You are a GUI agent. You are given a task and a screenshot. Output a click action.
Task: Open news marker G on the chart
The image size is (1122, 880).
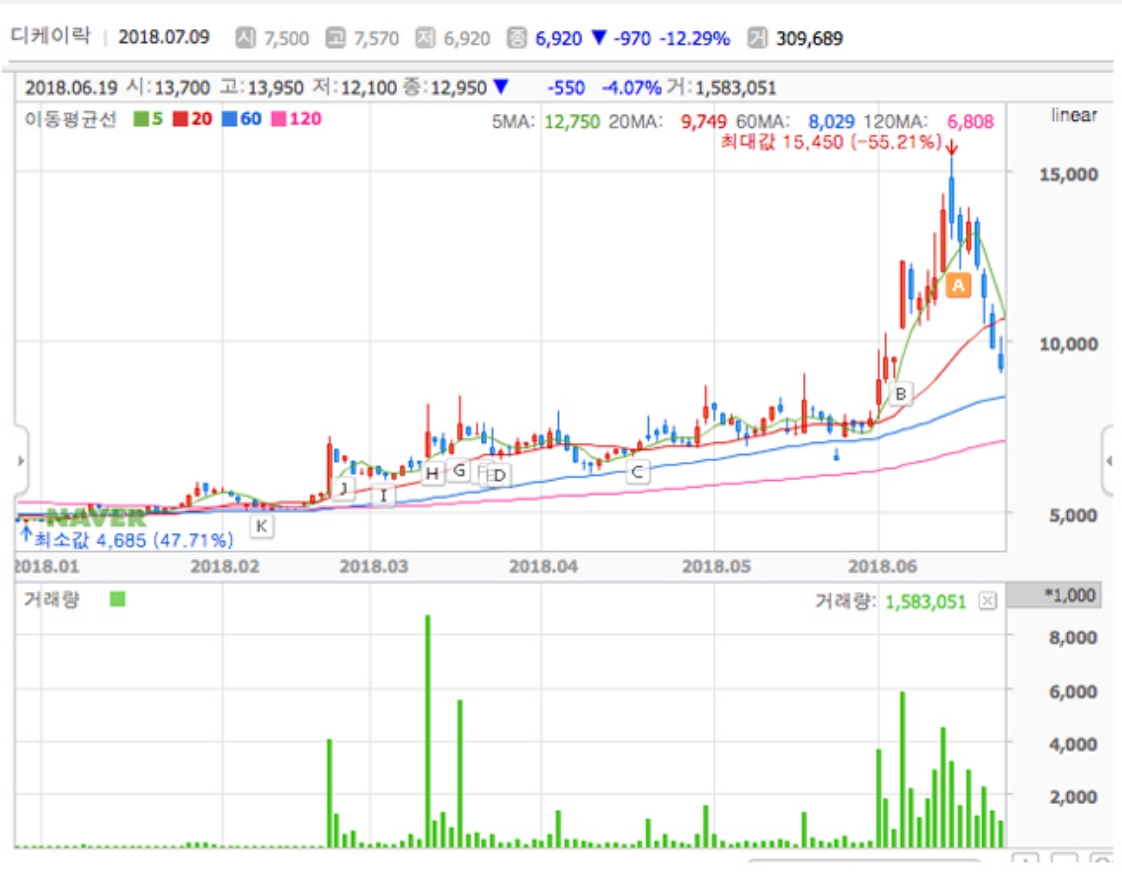459,470
